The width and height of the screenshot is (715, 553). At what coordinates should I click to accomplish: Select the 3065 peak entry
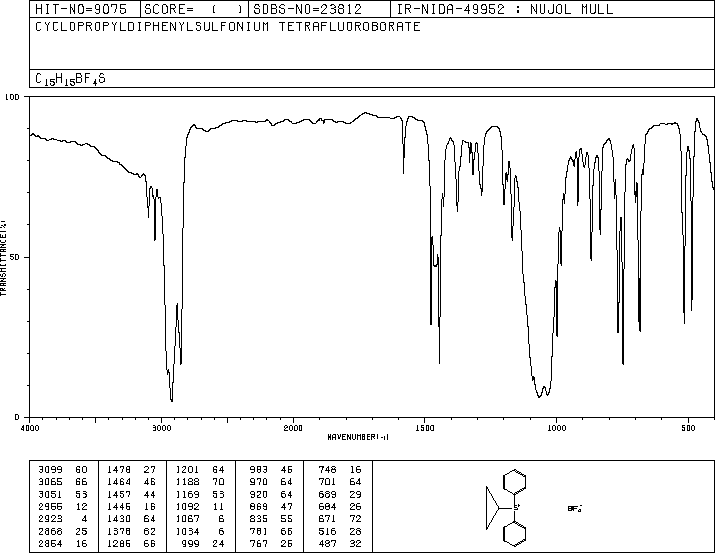point(63,482)
